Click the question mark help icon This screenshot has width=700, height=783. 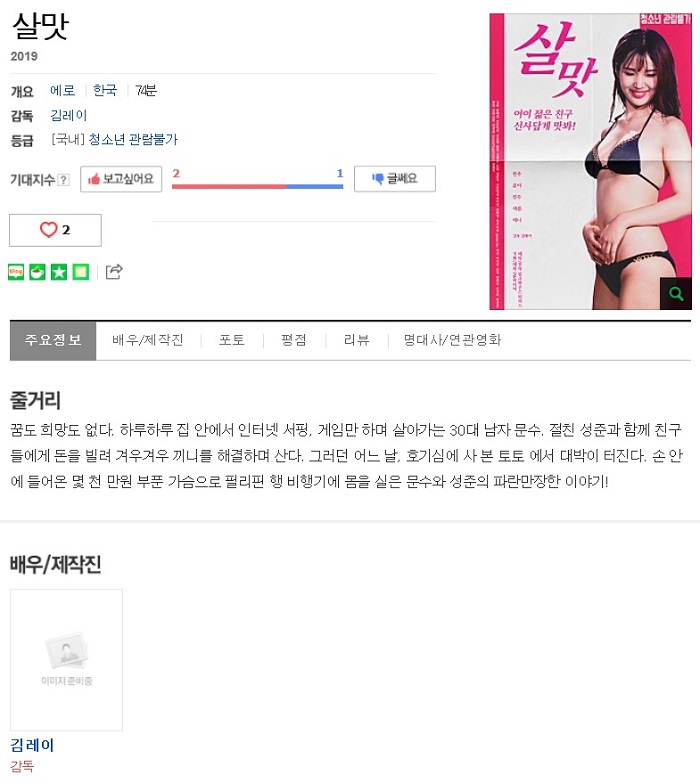(x=63, y=180)
